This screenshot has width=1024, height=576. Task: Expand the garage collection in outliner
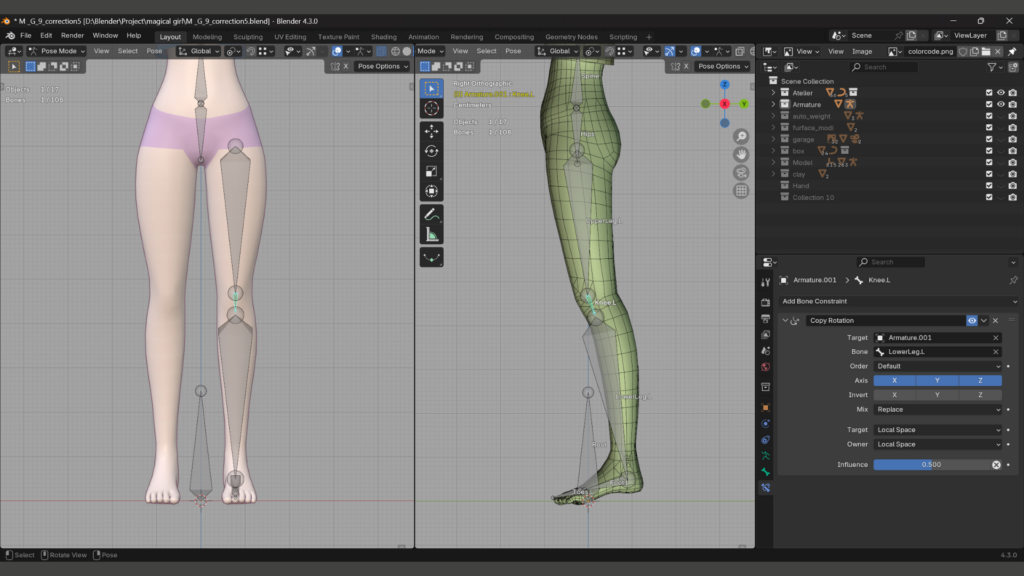[773, 139]
